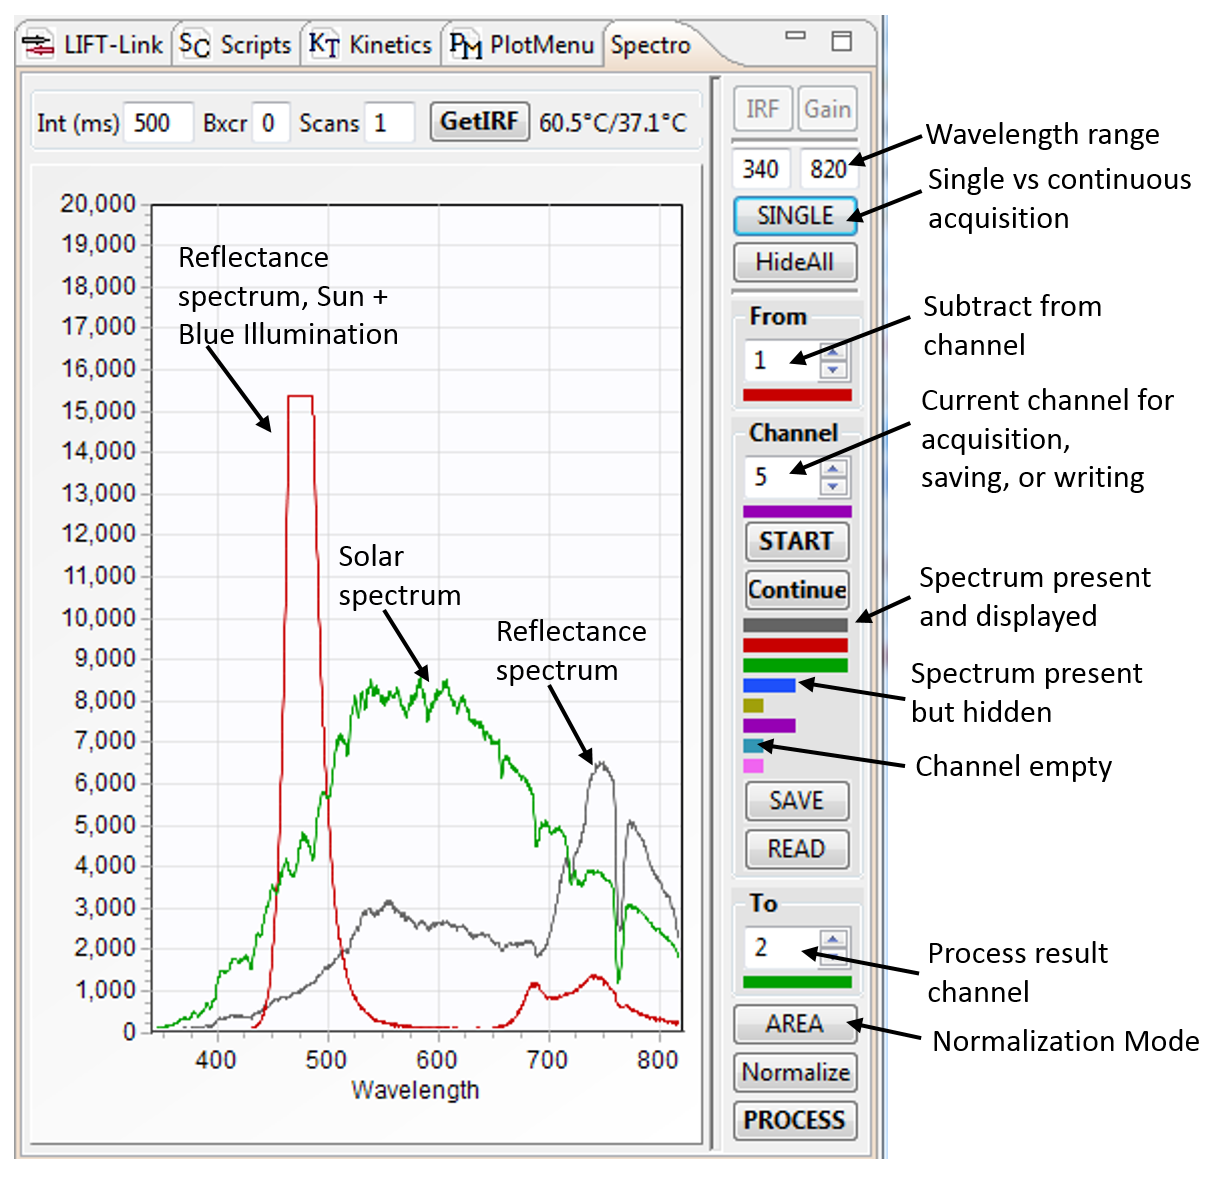The image size is (1219, 1180).
Task: Toggle the gray spectrum channel bar
Action: [x=795, y=625]
